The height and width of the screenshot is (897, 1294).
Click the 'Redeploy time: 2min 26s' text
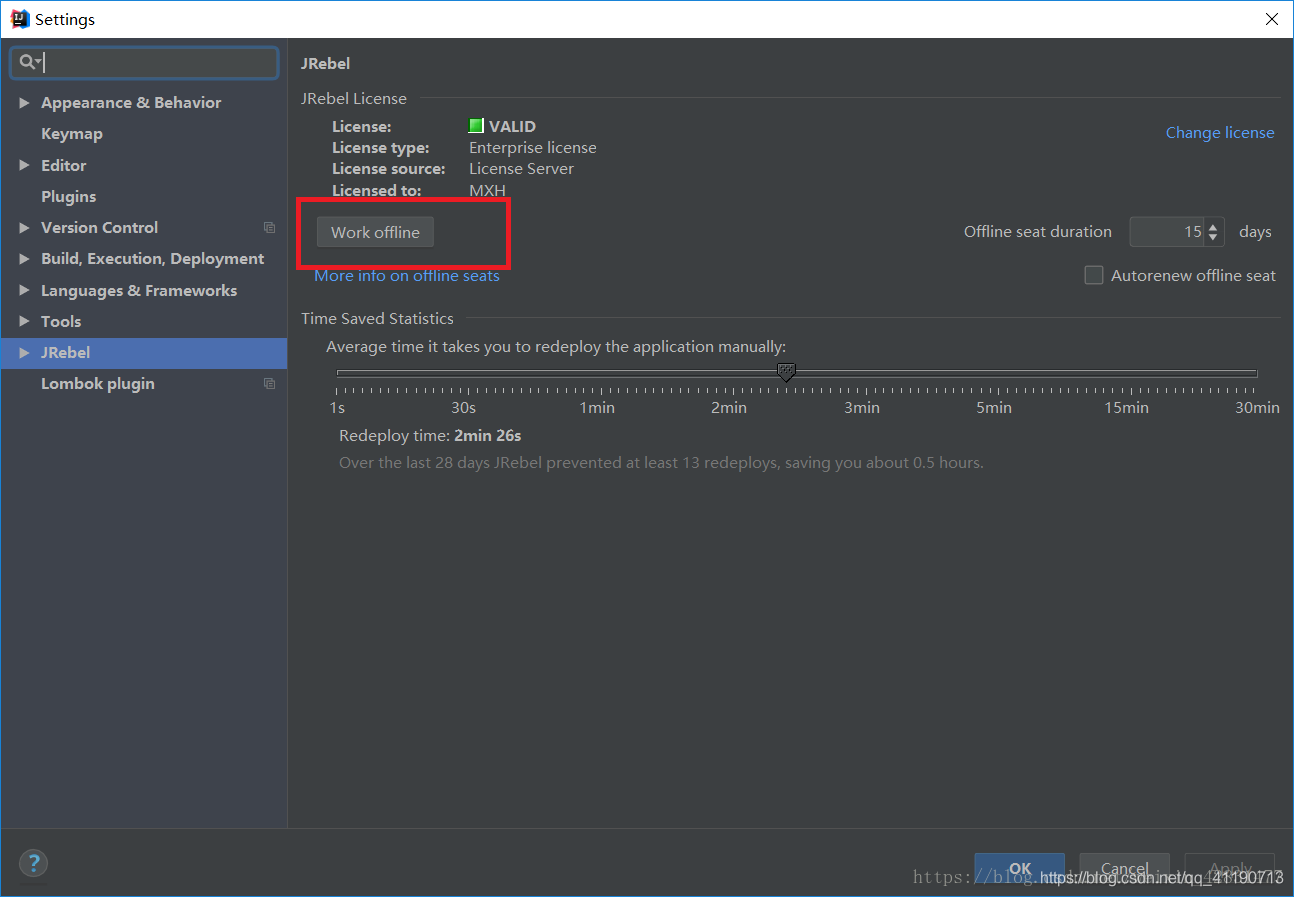[x=430, y=436]
